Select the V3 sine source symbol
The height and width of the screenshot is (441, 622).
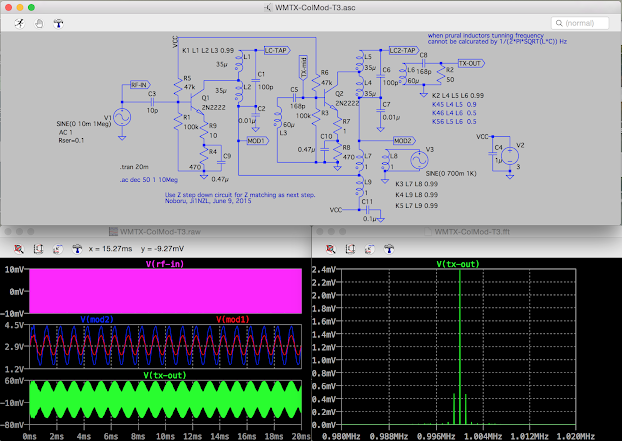(419, 160)
